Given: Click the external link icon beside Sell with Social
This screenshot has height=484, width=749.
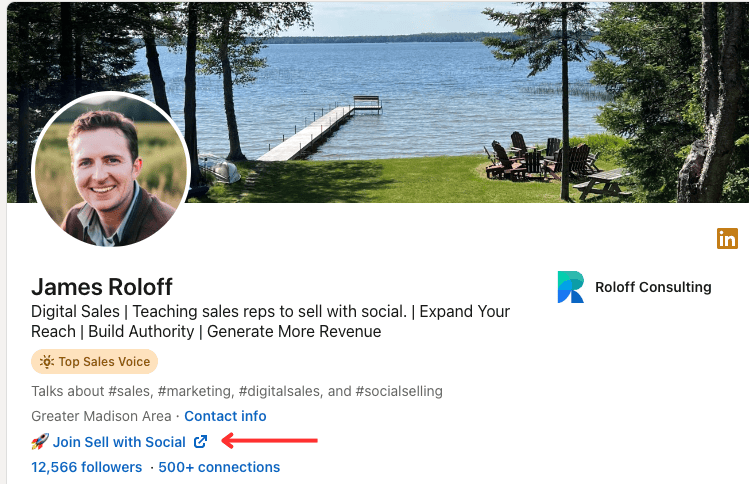Looking at the screenshot, I should 201,441.
